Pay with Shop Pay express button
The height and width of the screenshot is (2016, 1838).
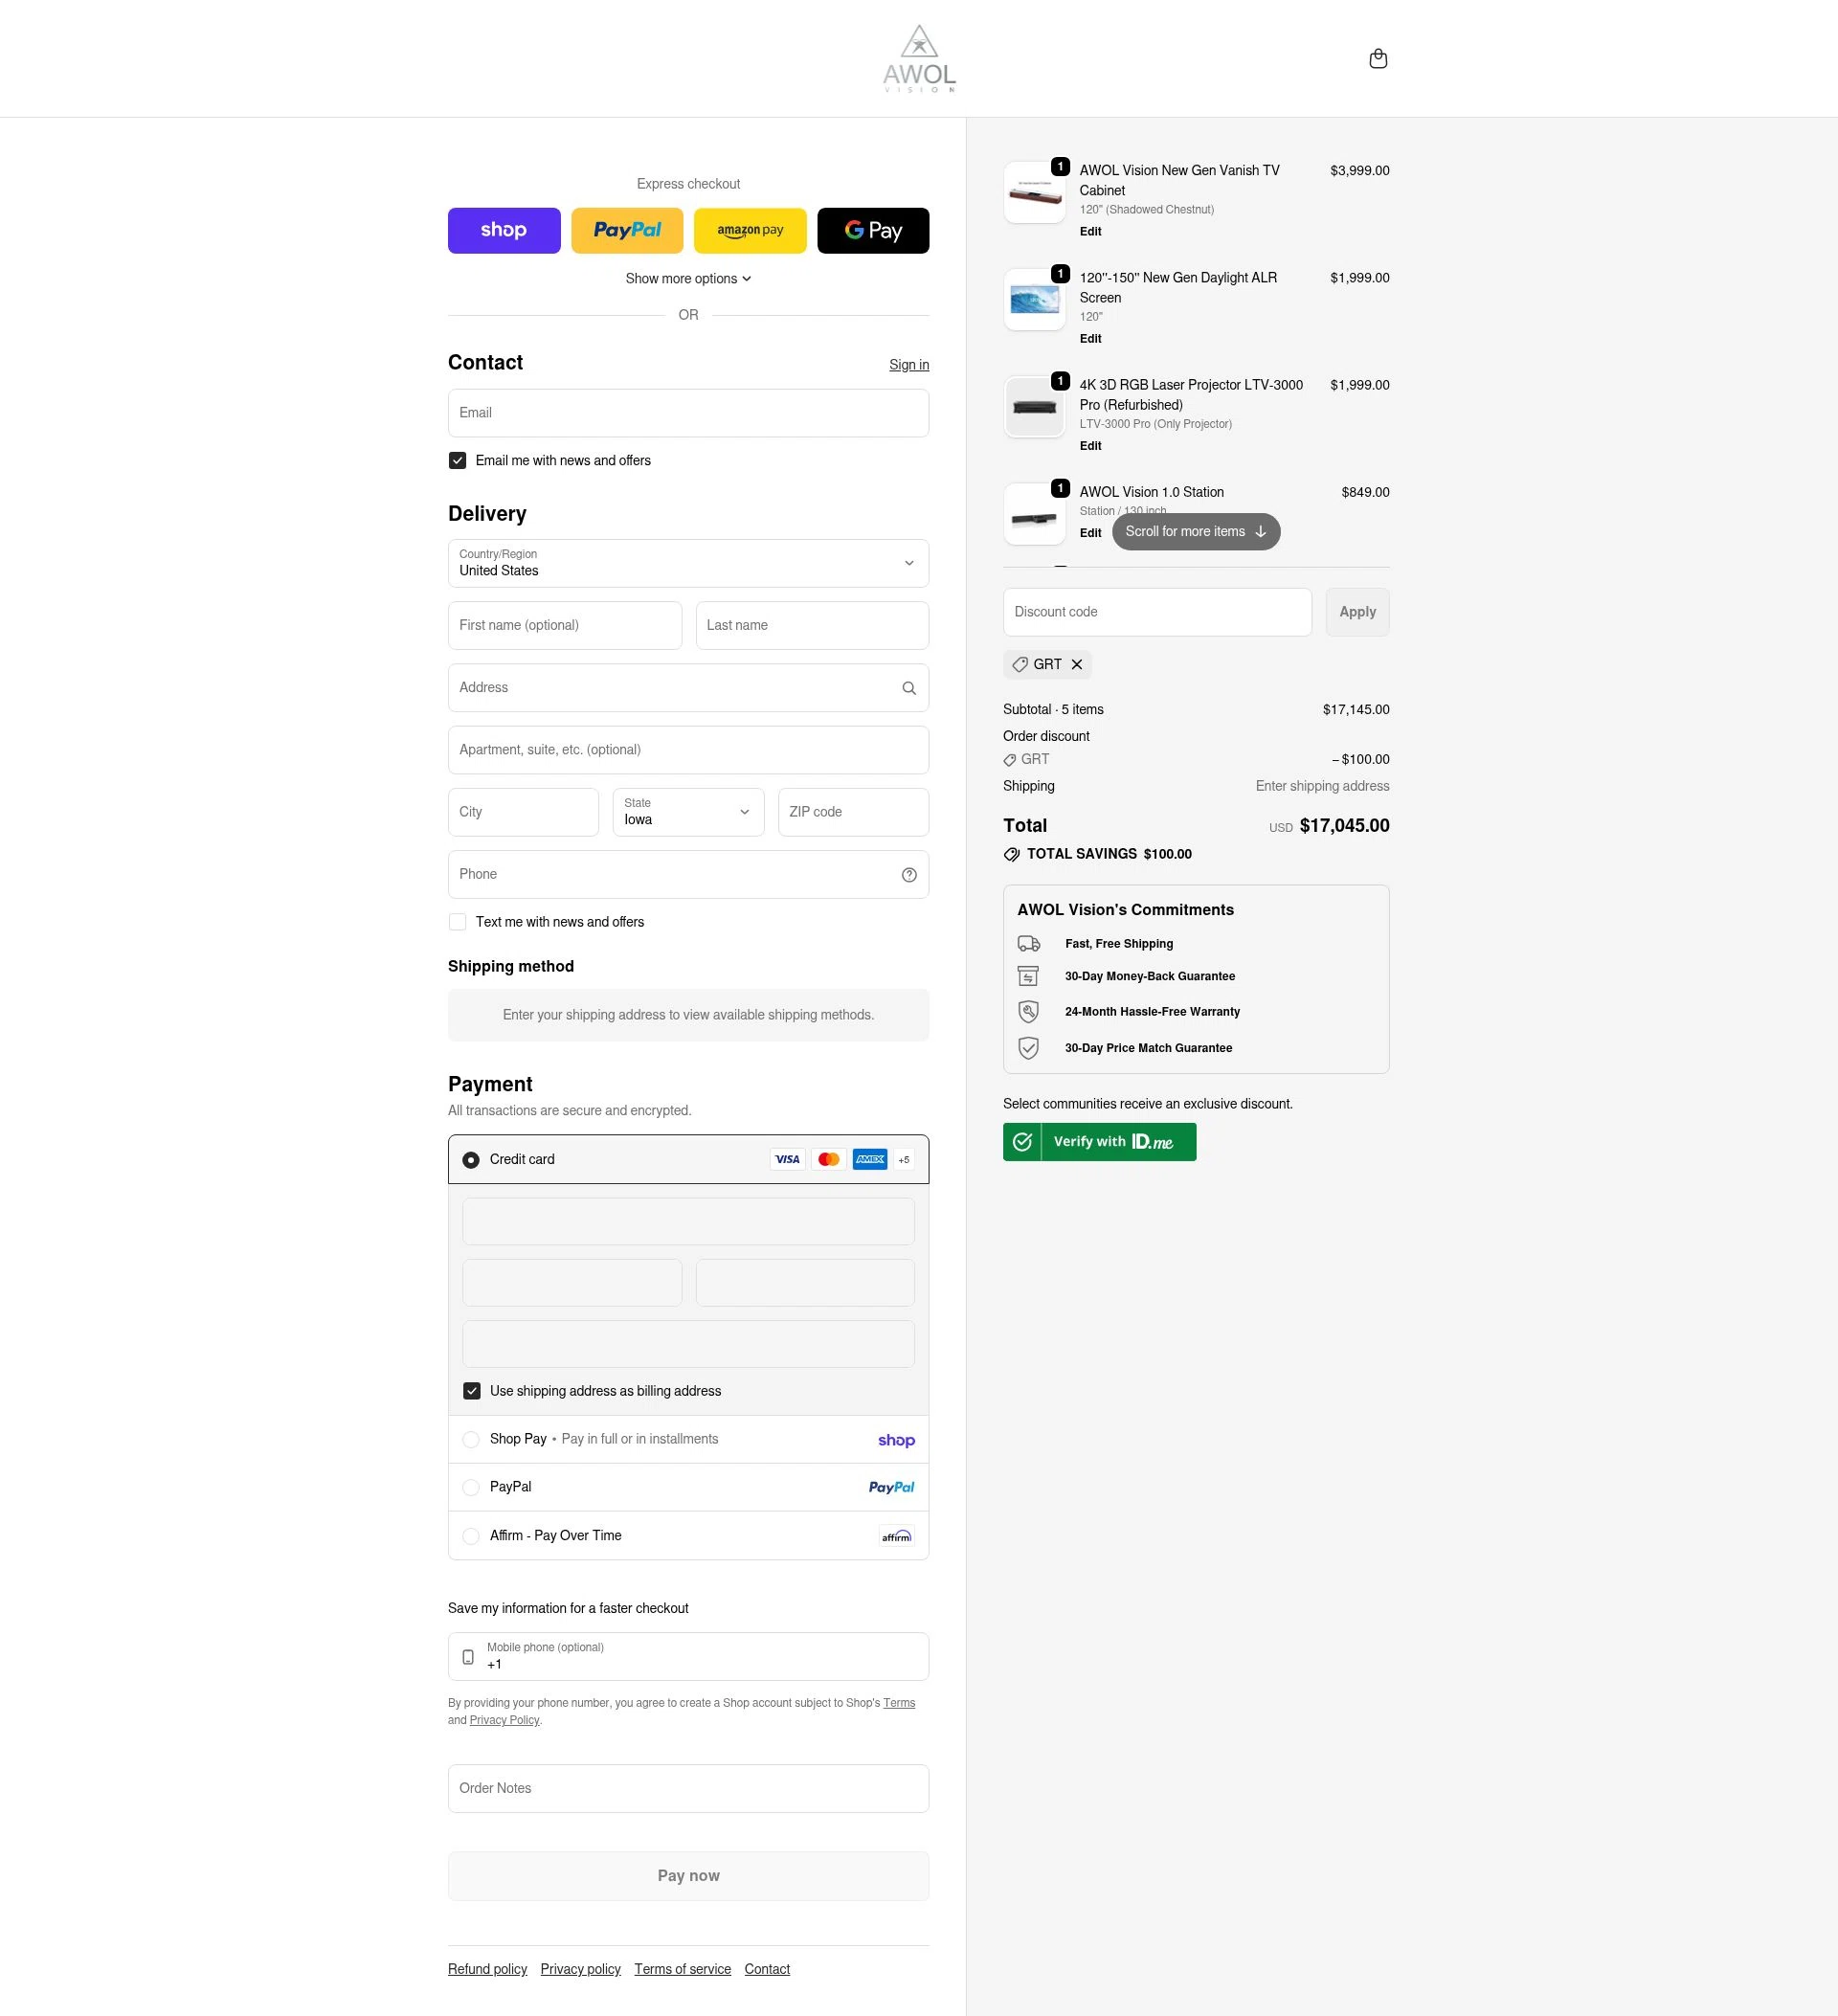click(x=503, y=231)
